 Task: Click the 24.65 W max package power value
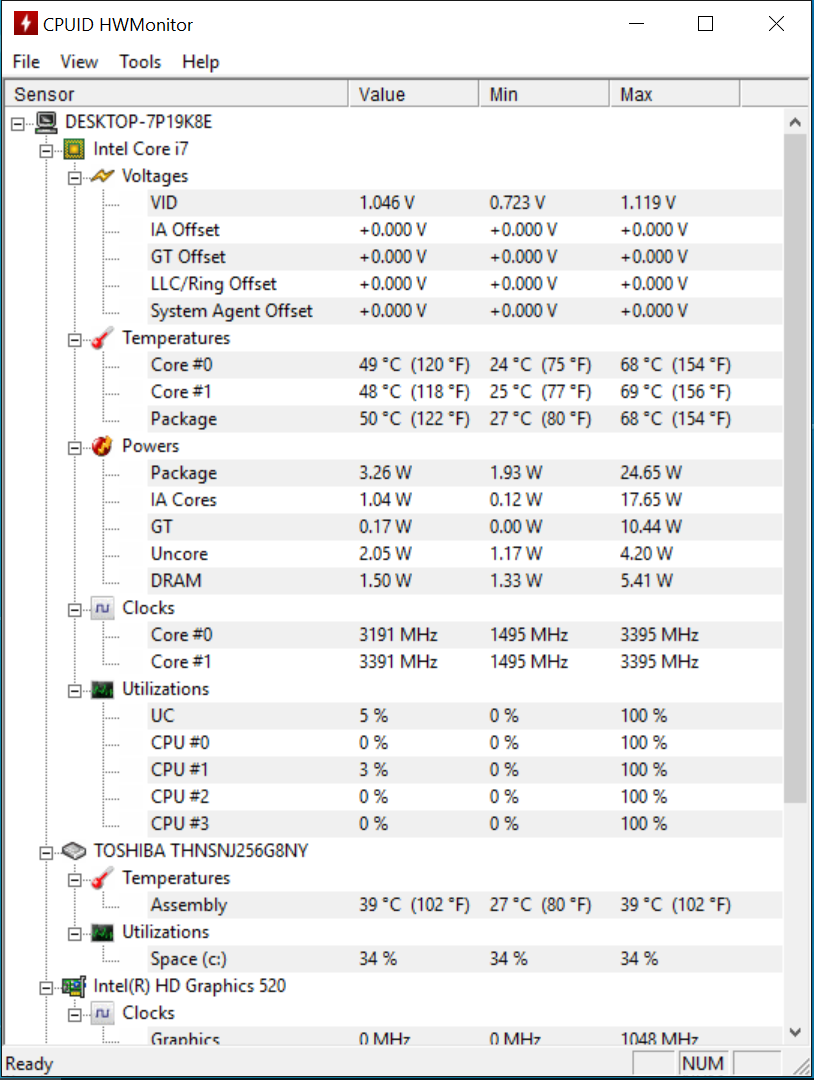coord(651,473)
